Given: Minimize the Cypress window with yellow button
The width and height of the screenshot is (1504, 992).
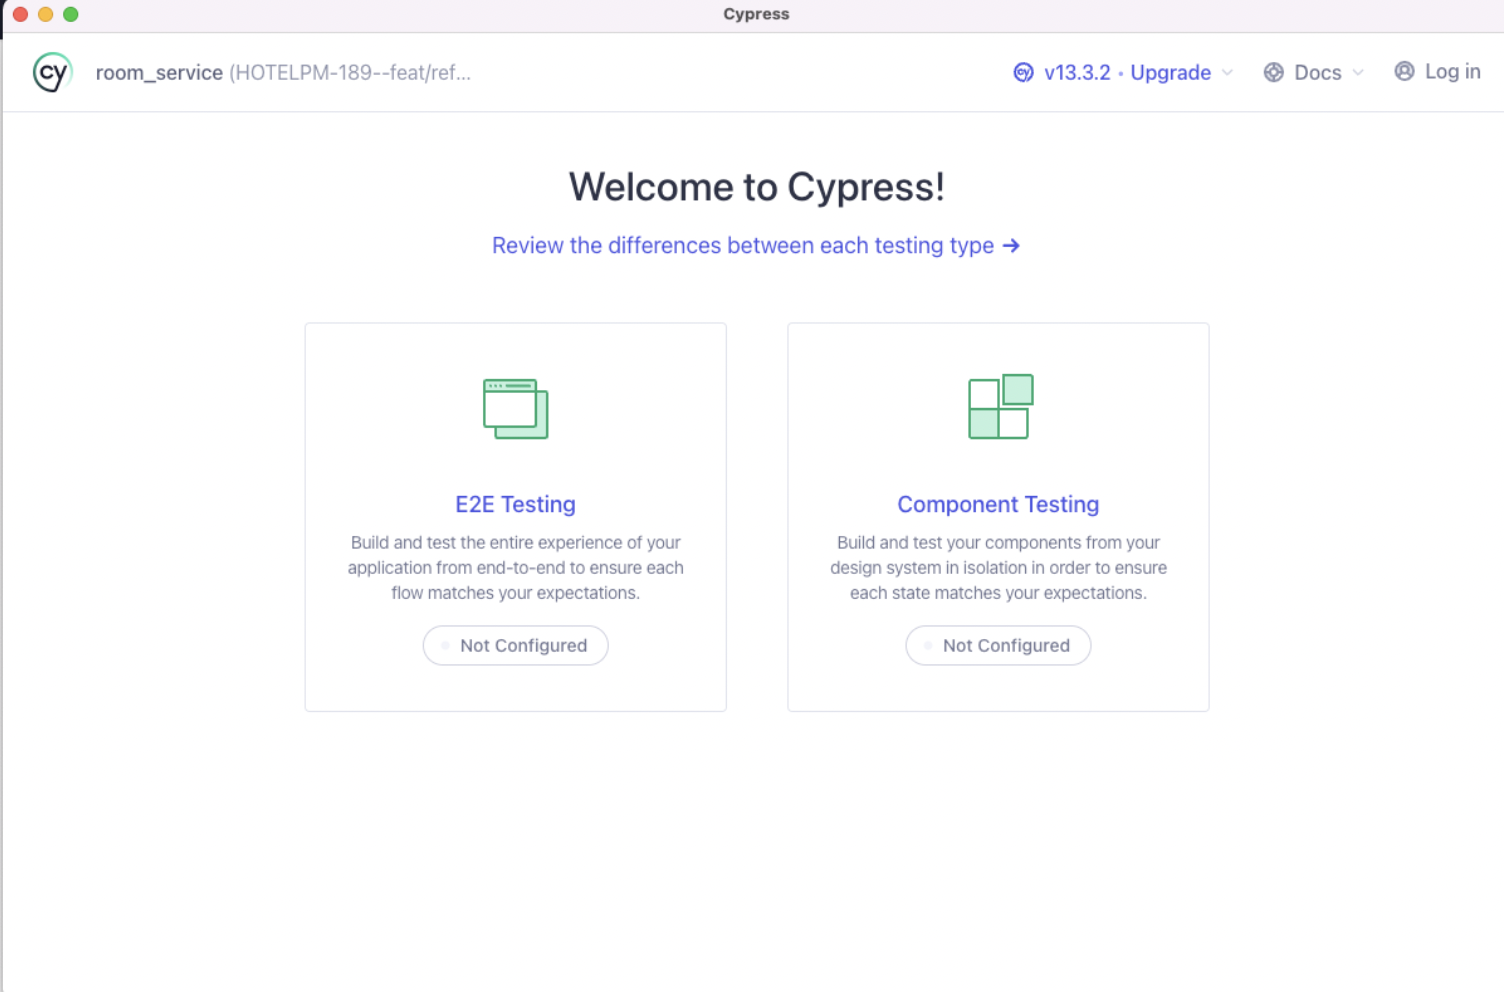Looking at the screenshot, I should pos(45,14).
